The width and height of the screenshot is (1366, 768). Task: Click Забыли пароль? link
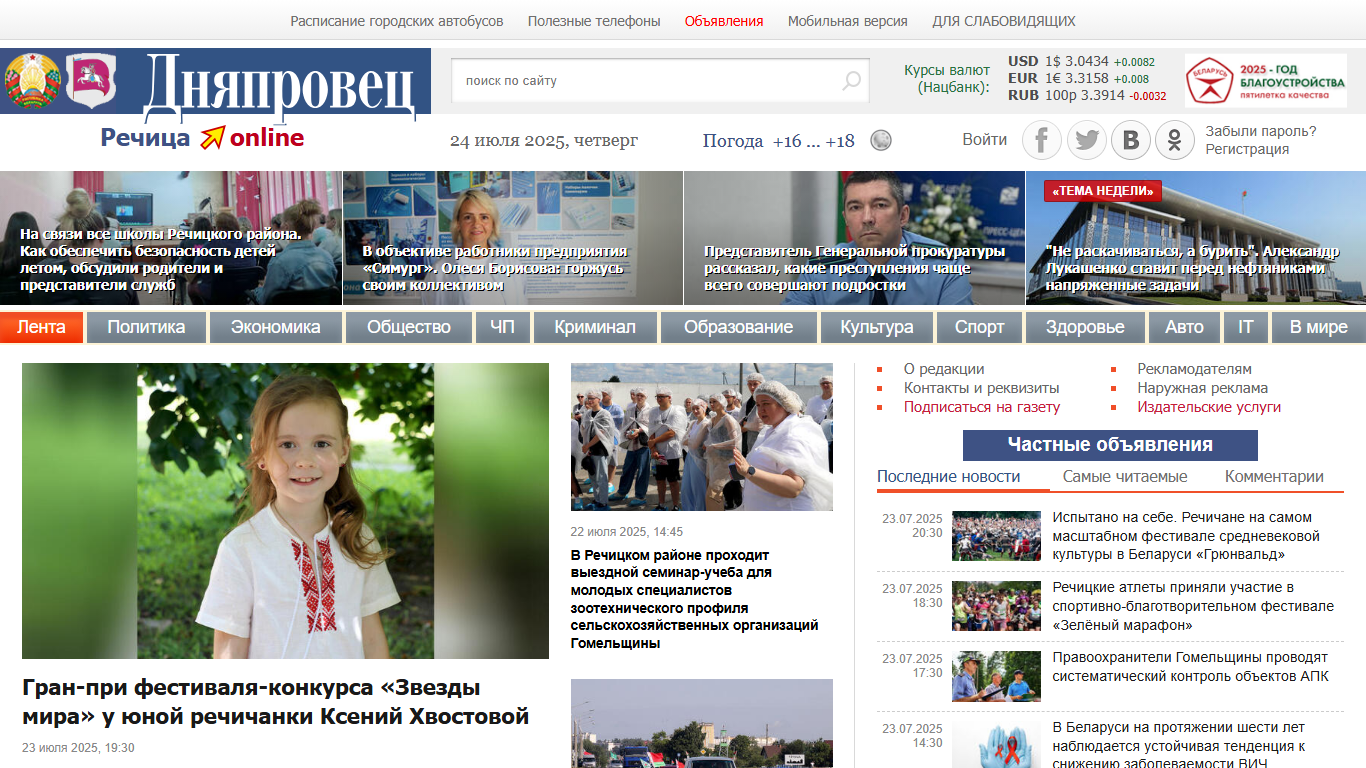pos(1261,131)
